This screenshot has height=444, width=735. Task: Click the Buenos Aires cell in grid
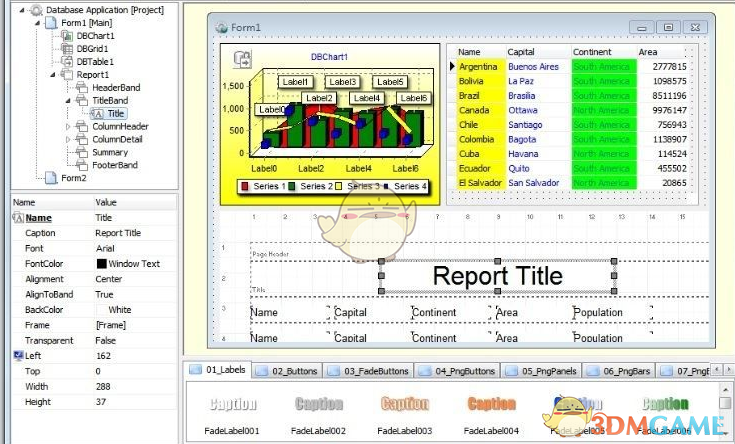[533, 67]
